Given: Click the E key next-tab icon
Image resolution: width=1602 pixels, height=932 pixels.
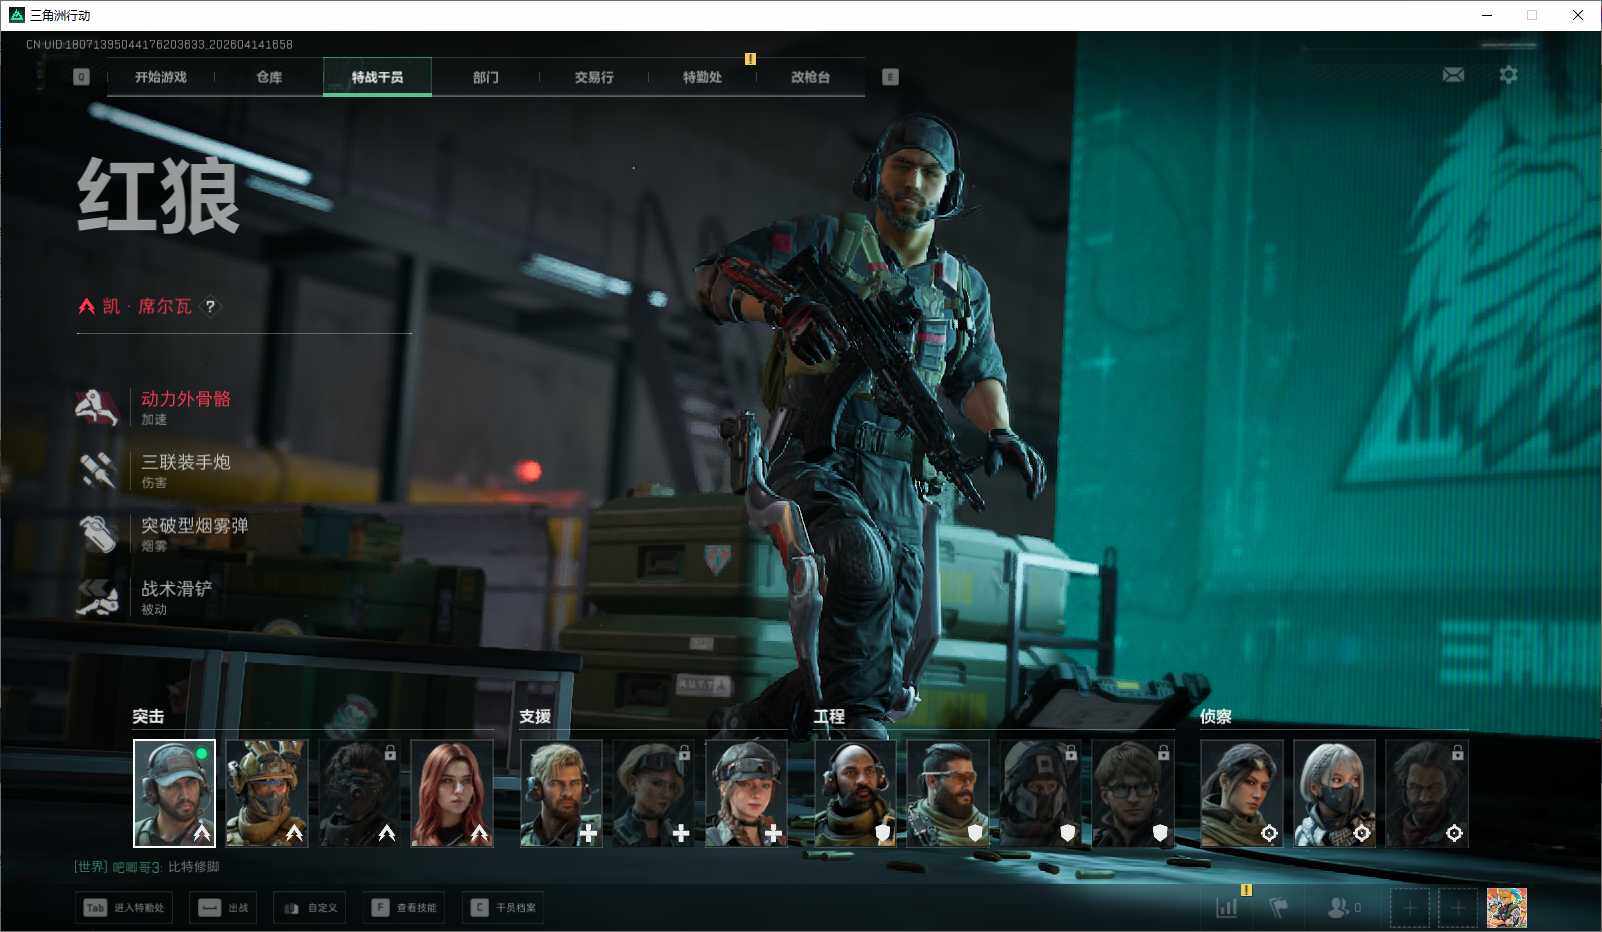Looking at the screenshot, I should (890, 77).
